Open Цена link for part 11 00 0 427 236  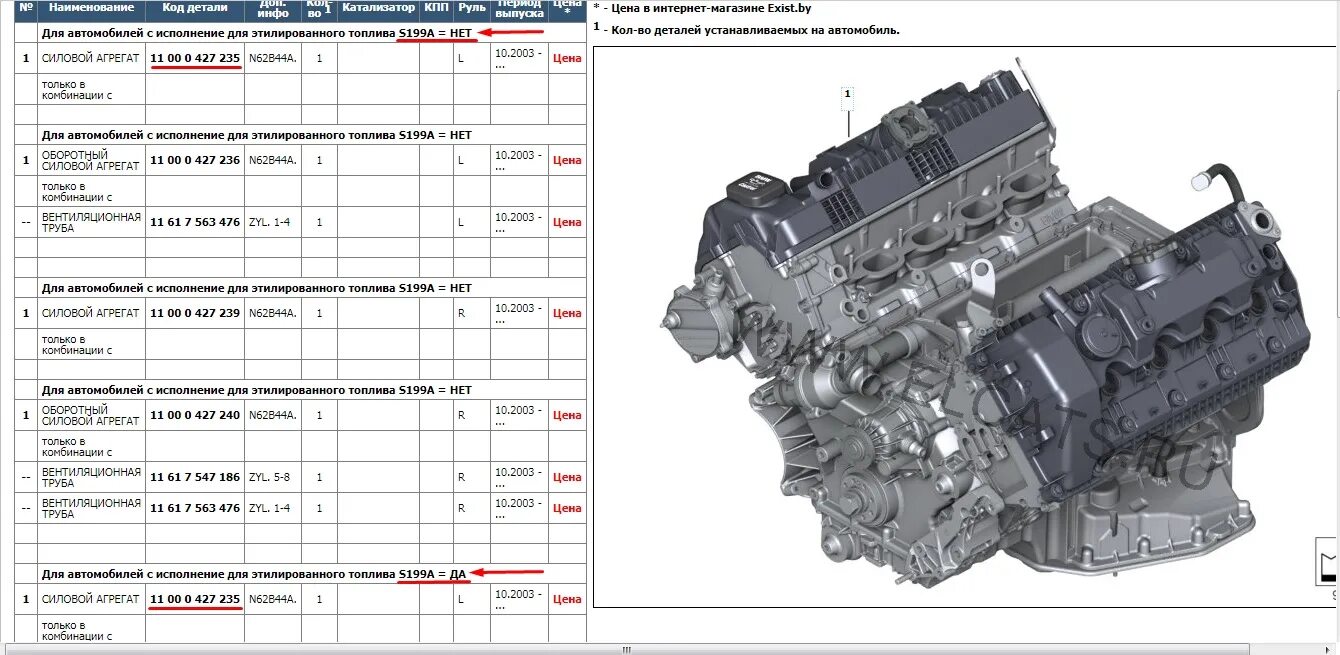coord(567,160)
